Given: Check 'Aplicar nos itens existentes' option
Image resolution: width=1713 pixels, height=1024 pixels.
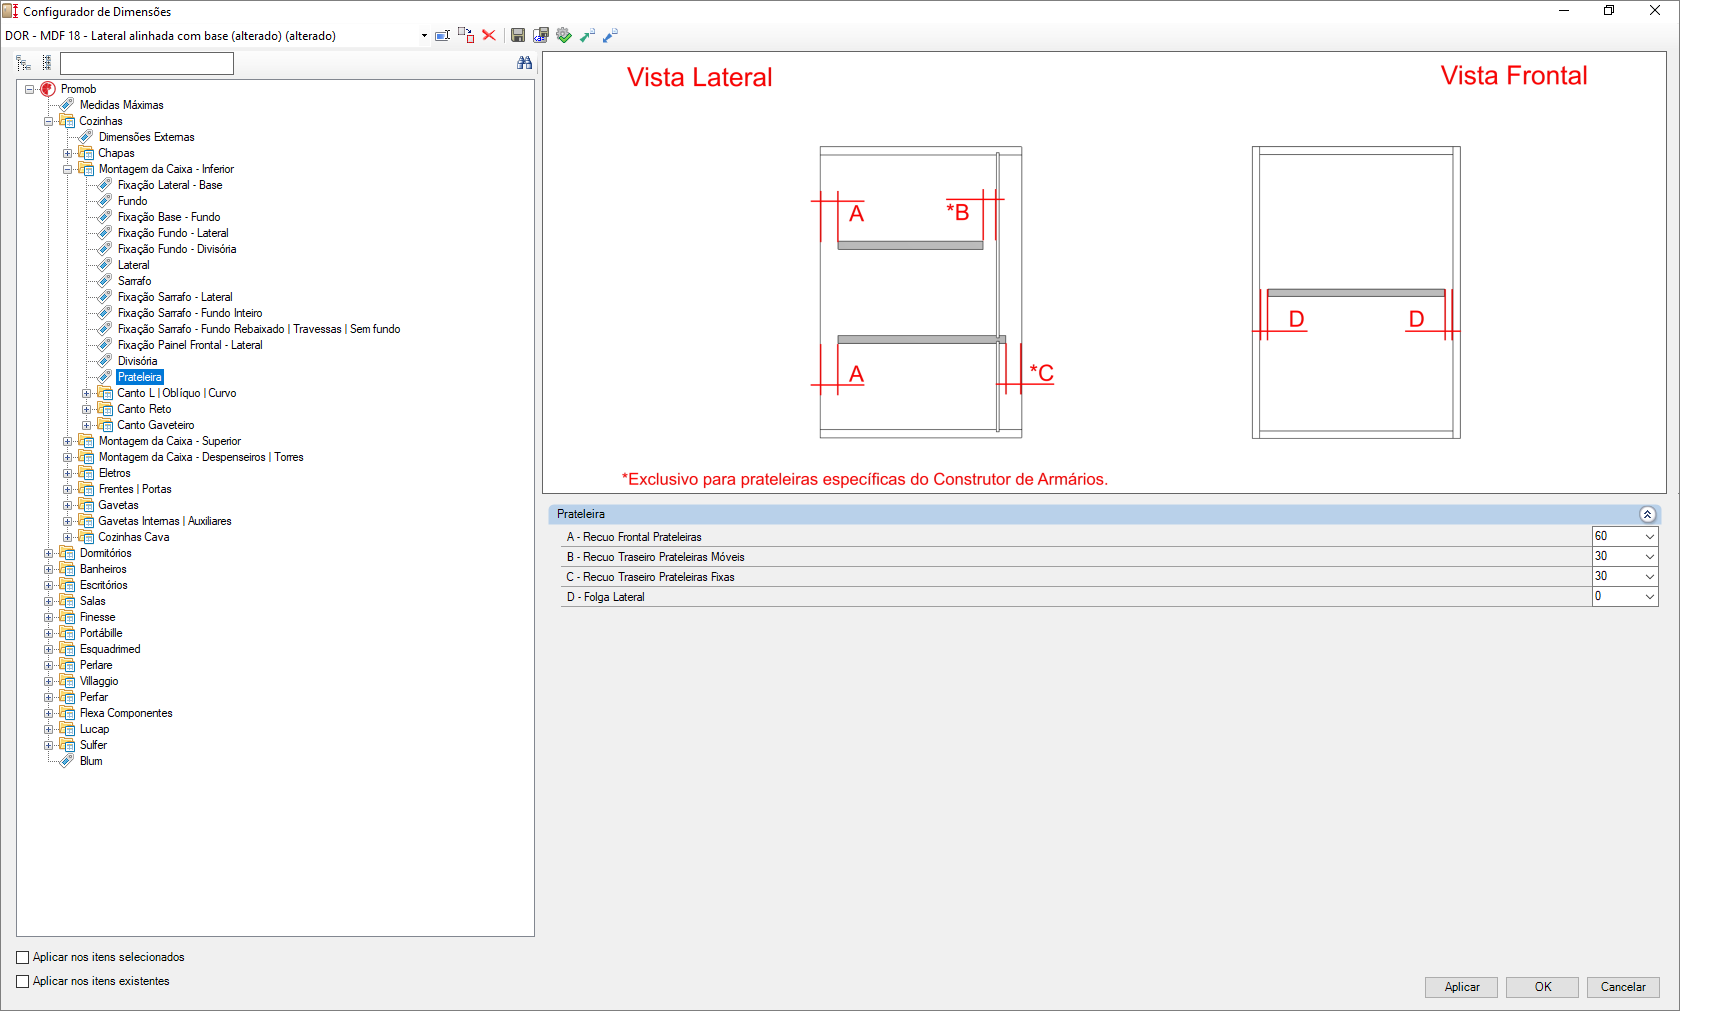Looking at the screenshot, I should [x=23, y=981].
